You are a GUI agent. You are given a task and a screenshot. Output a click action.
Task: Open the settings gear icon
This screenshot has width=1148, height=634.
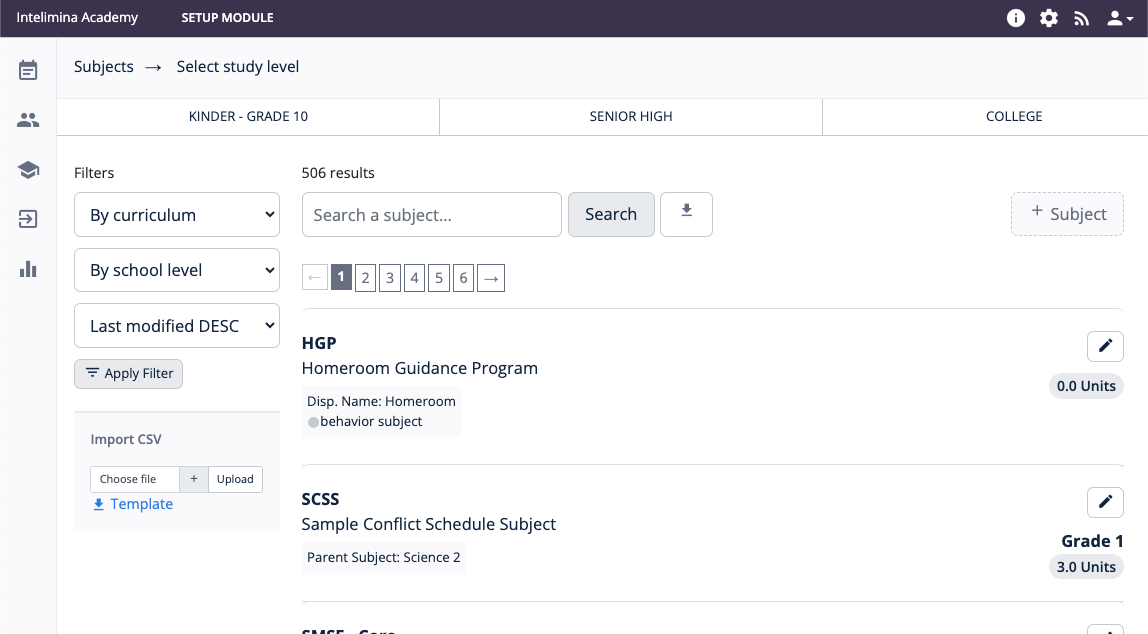coord(1049,18)
